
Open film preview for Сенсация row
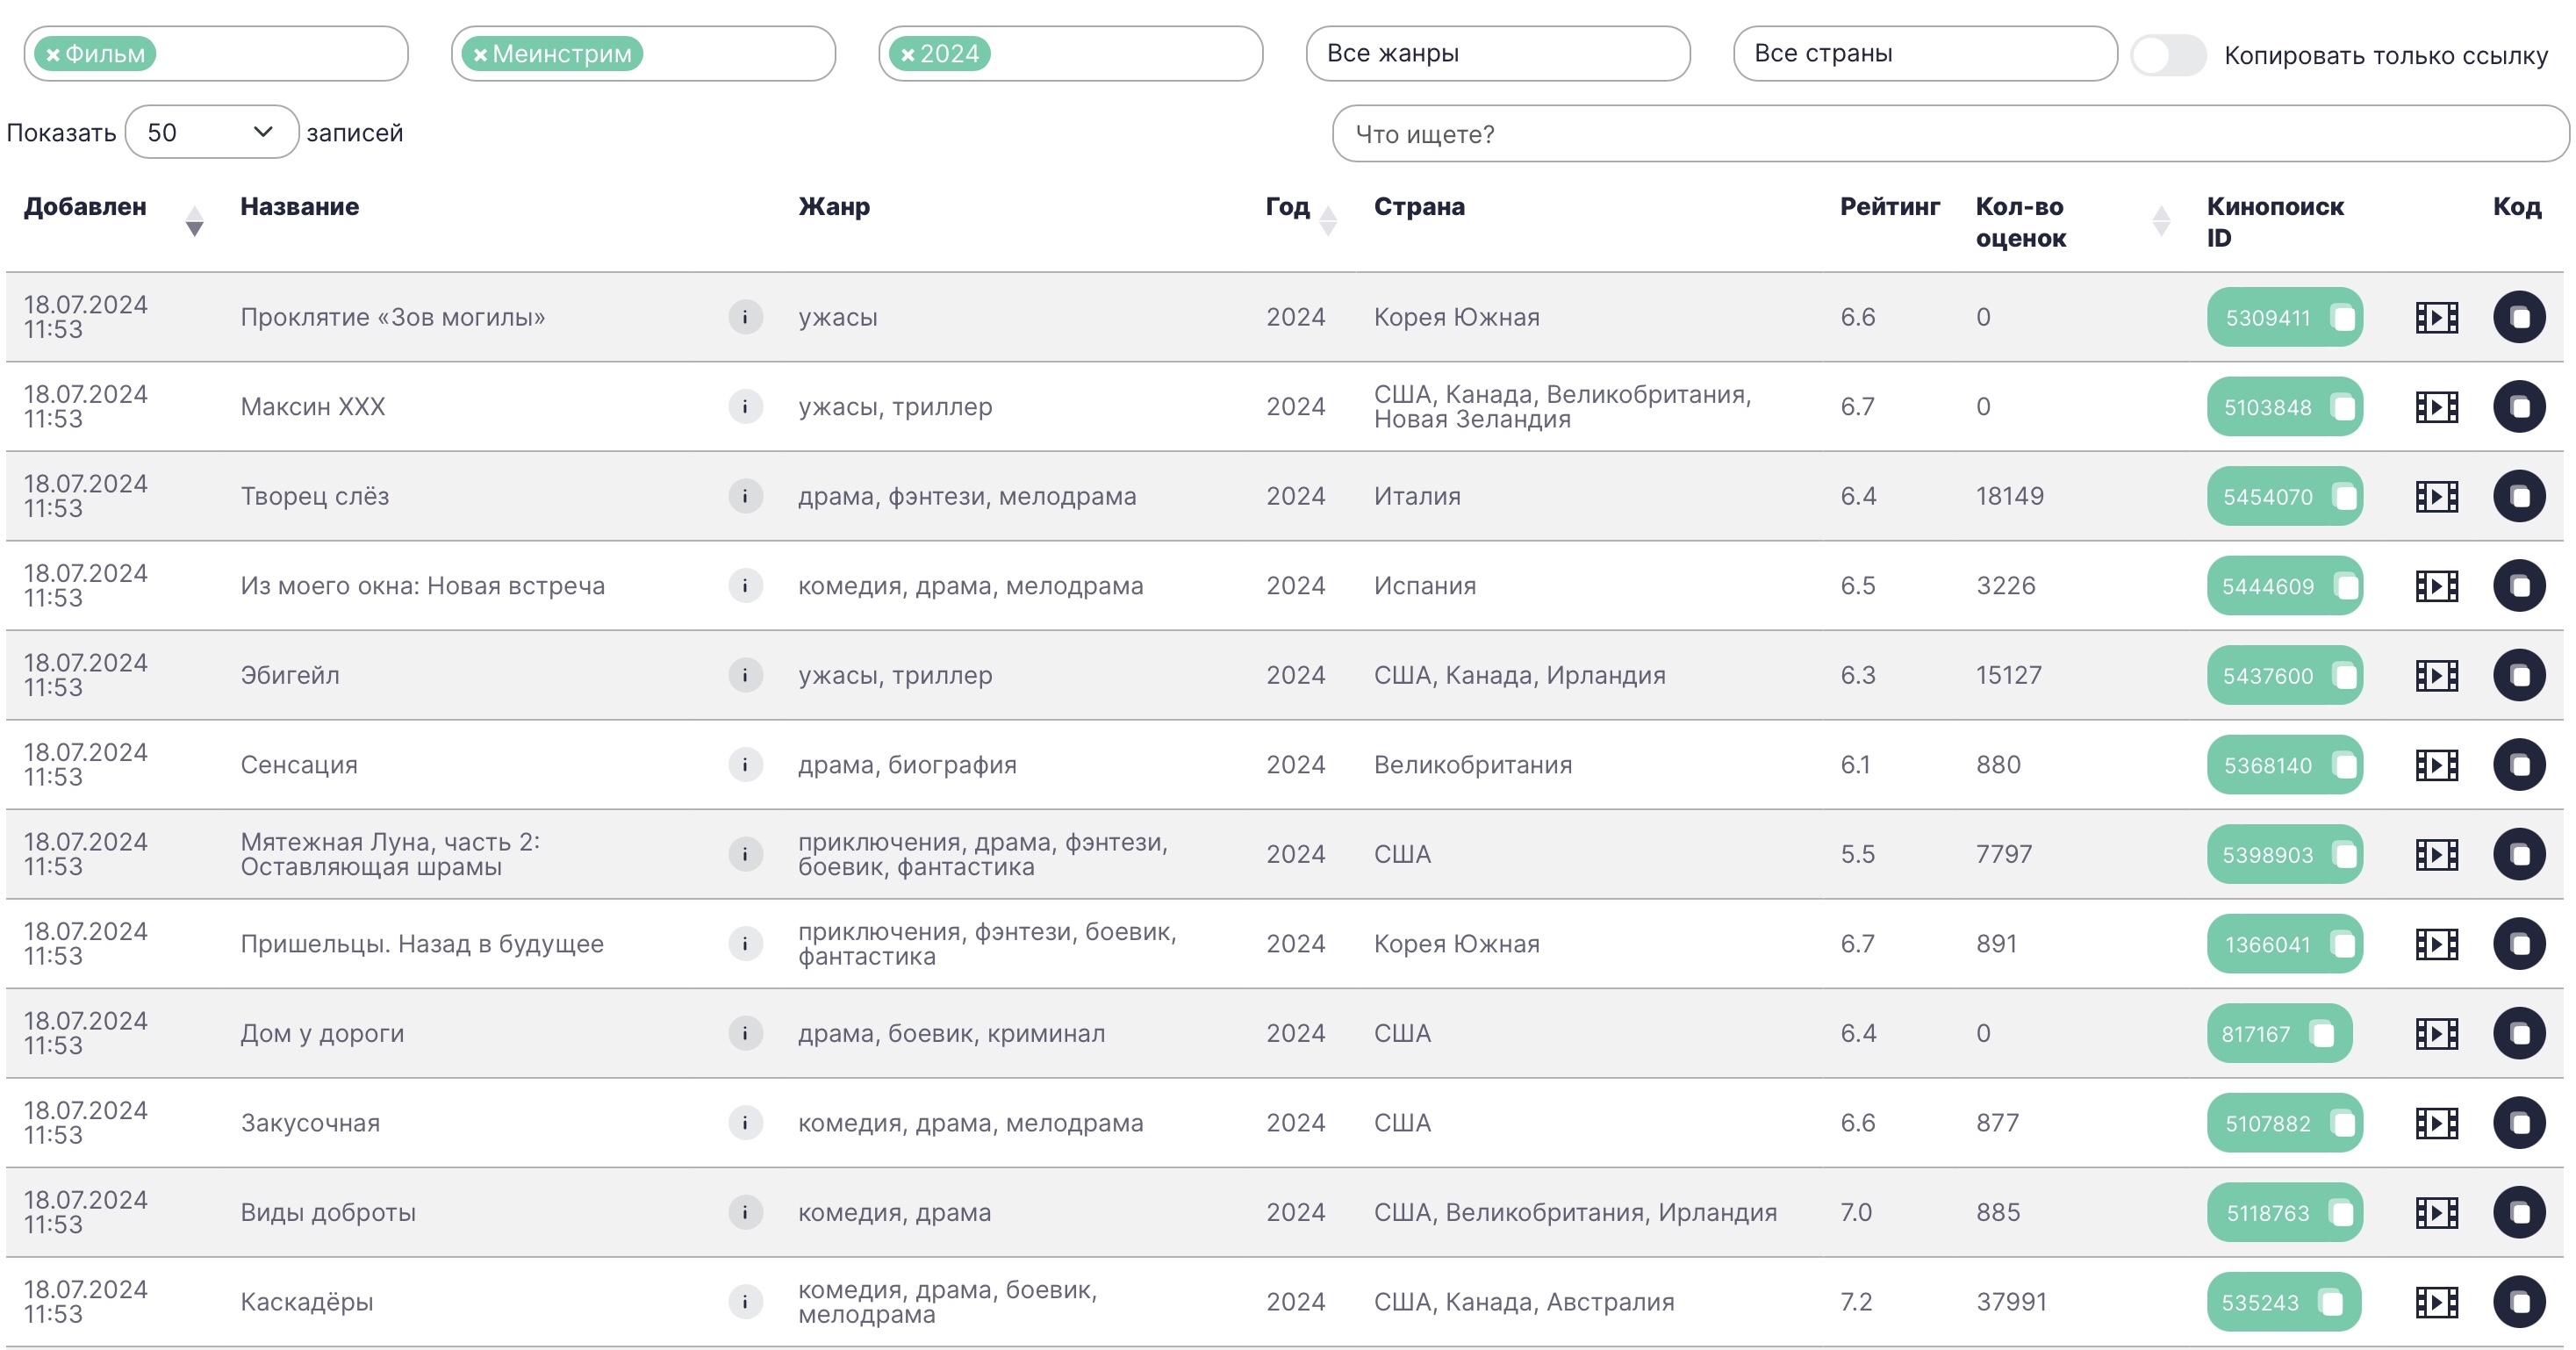(2436, 765)
